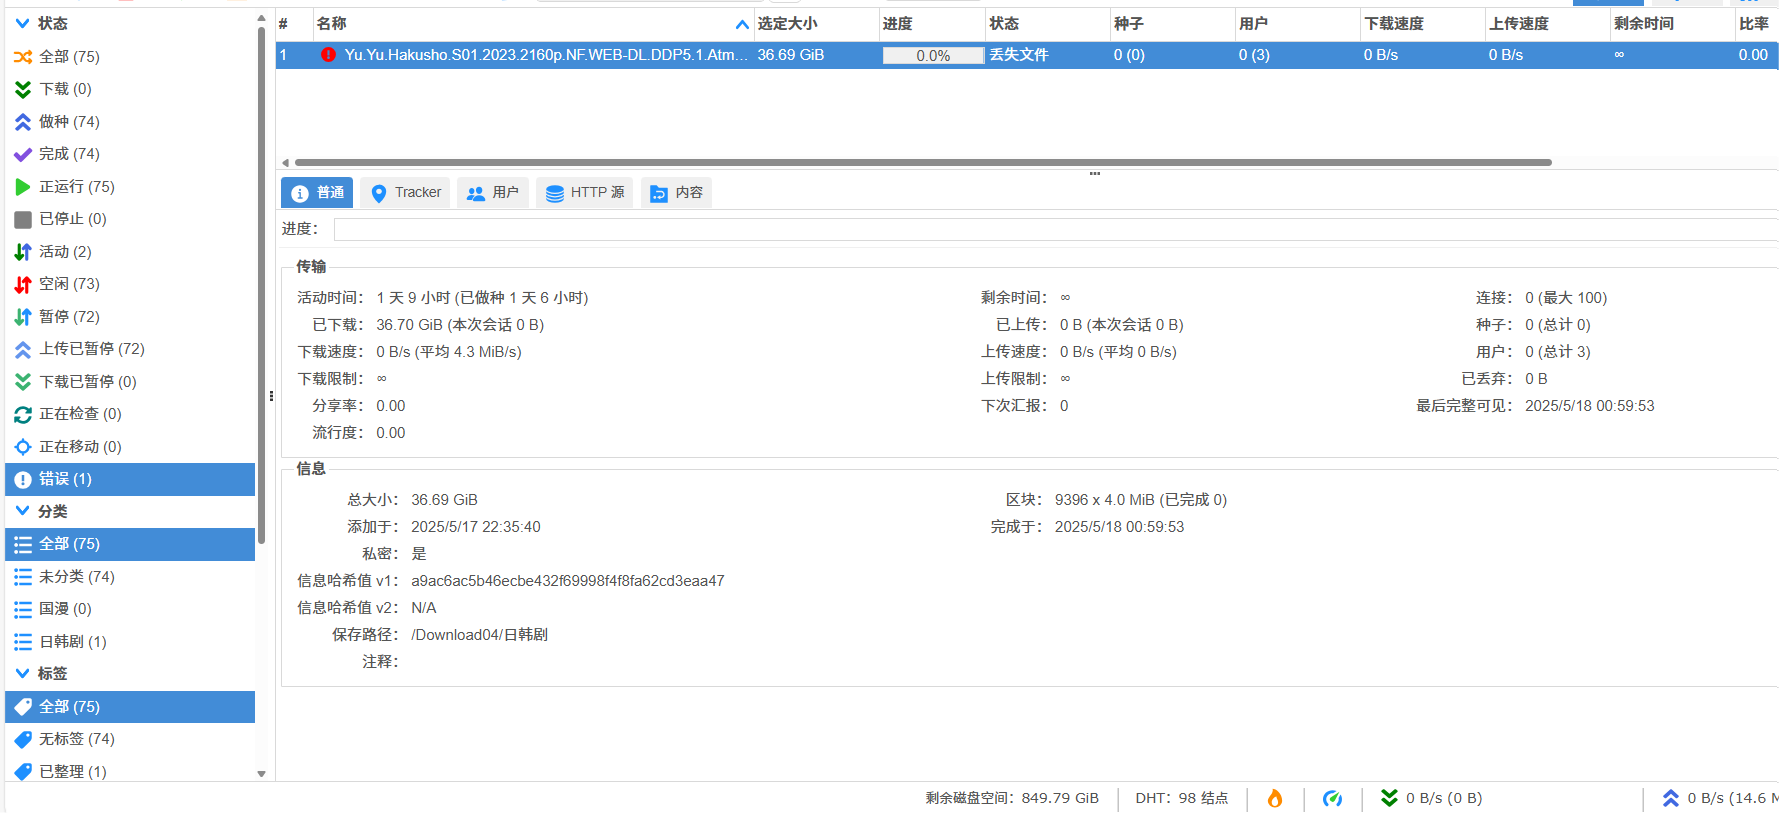Click the speedometer alternative speed icon
1779x813 pixels.
tap(1332, 798)
